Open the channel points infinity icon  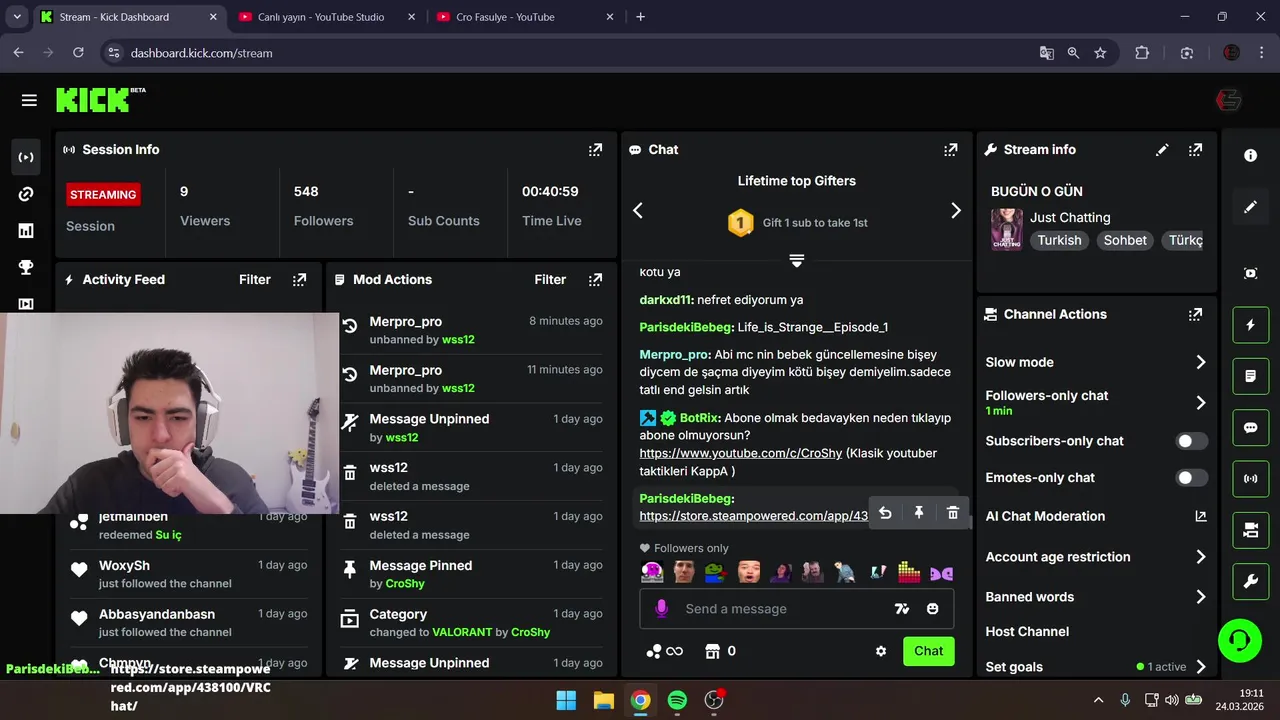(x=665, y=651)
